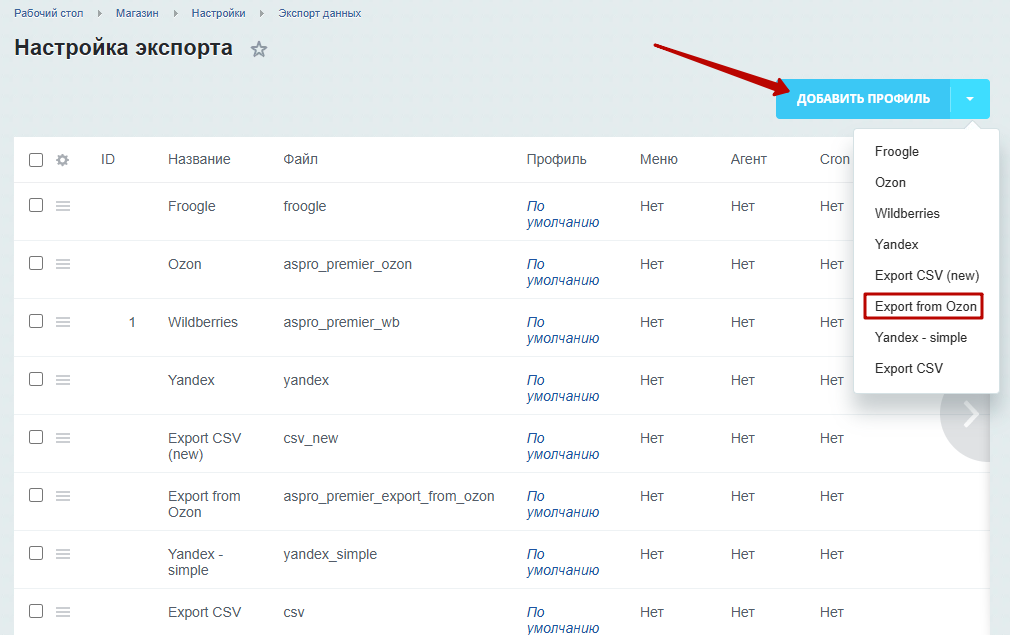
Task: Sort by the Профиль column header
Action: (557, 159)
